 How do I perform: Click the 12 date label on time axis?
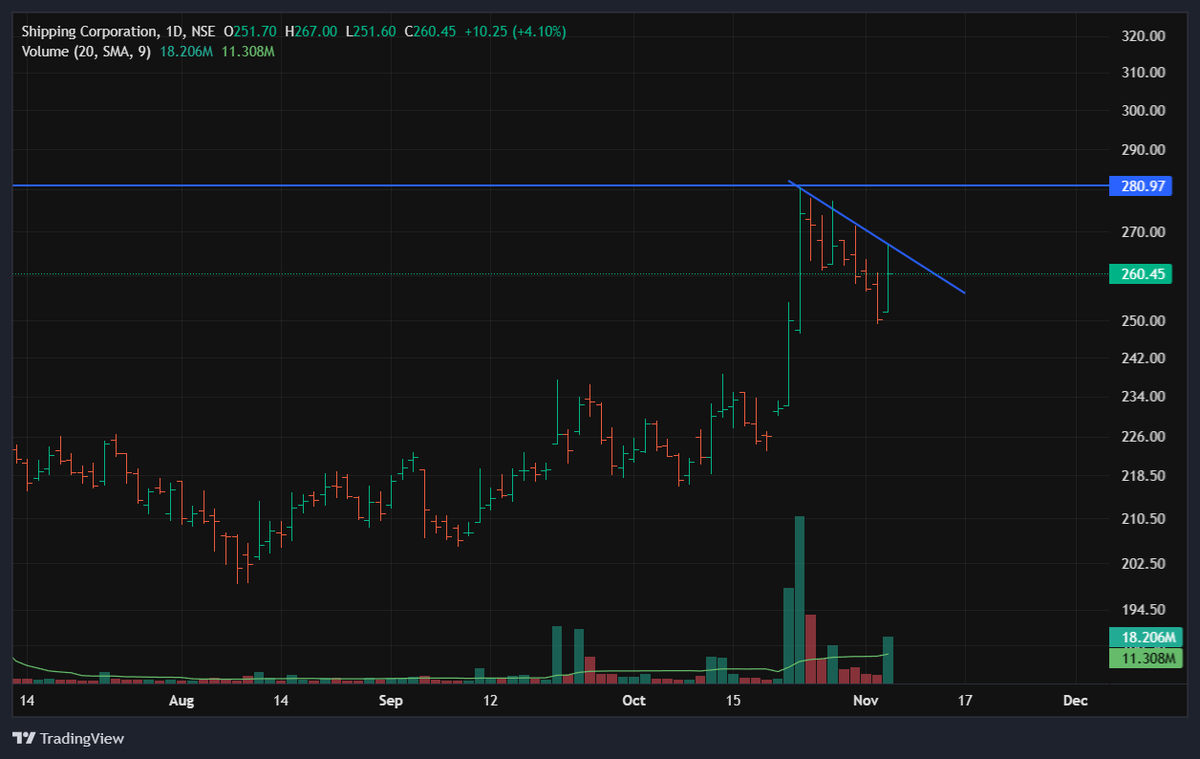pos(490,701)
